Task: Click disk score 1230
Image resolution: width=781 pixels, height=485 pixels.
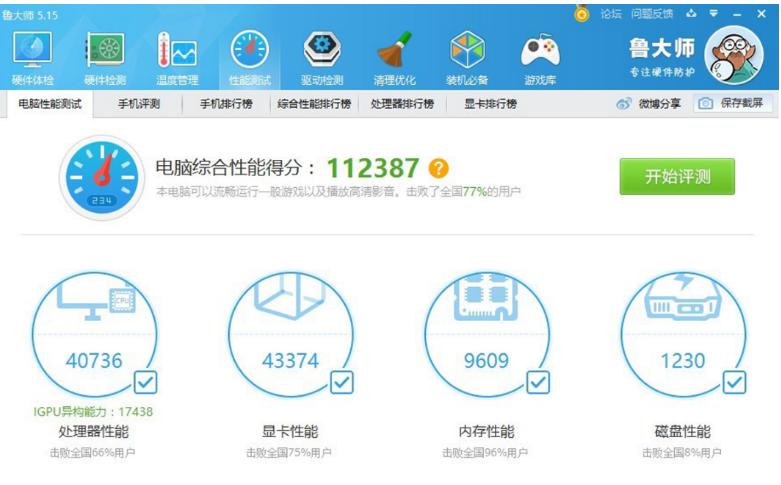Action: point(682,361)
